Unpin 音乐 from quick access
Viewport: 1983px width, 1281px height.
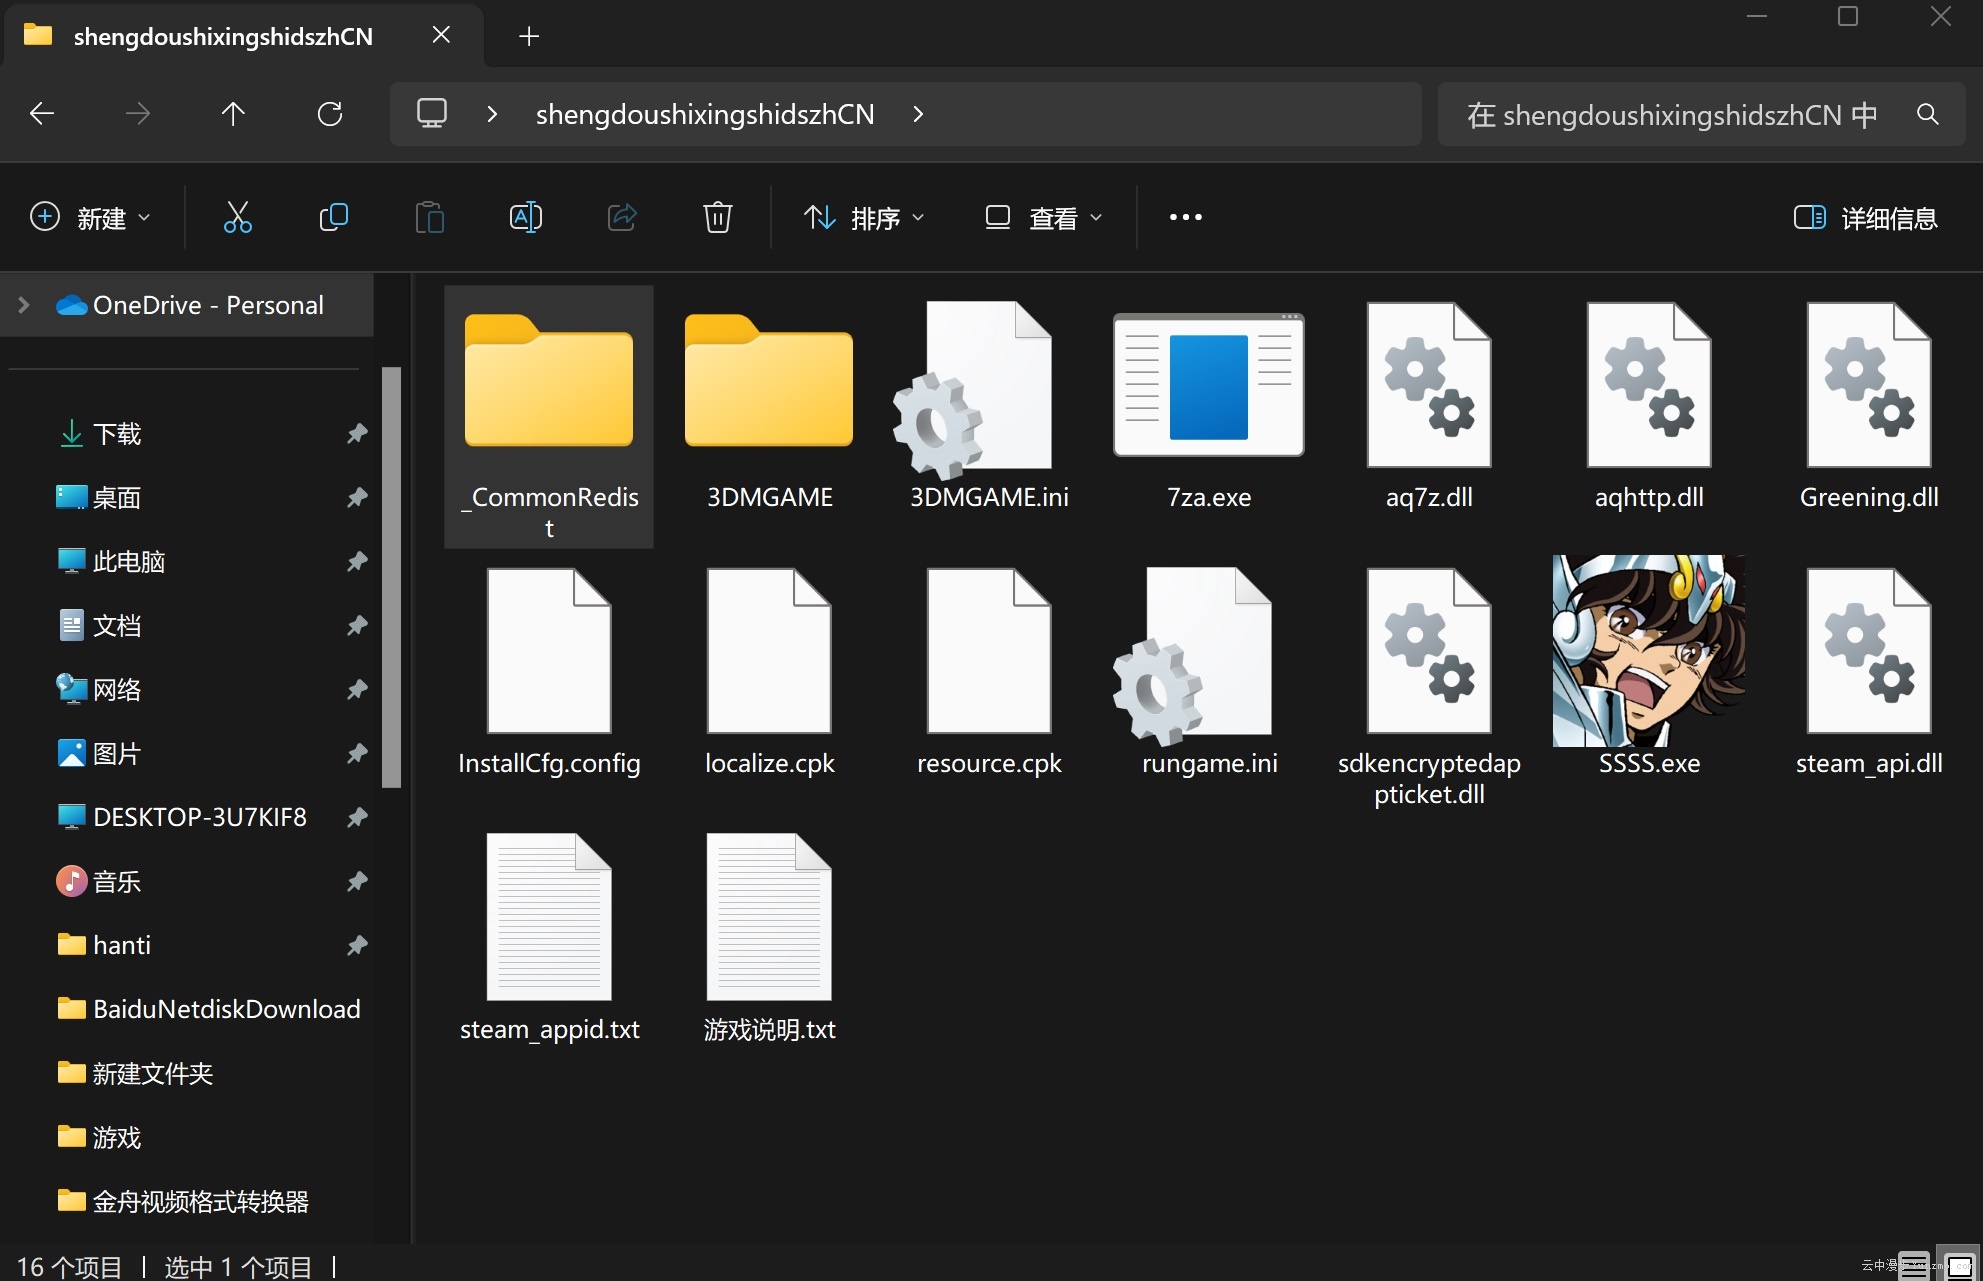coord(357,881)
